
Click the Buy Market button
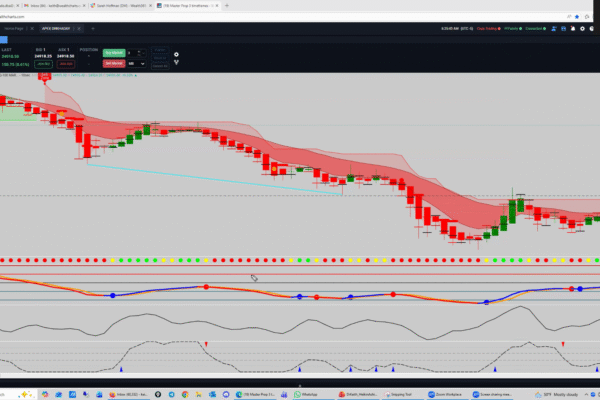click(x=113, y=52)
